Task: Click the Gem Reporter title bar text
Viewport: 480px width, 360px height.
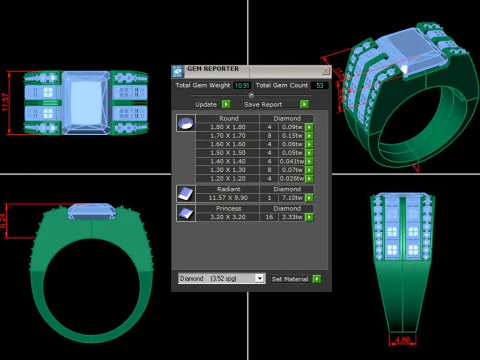Action: (213, 69)
